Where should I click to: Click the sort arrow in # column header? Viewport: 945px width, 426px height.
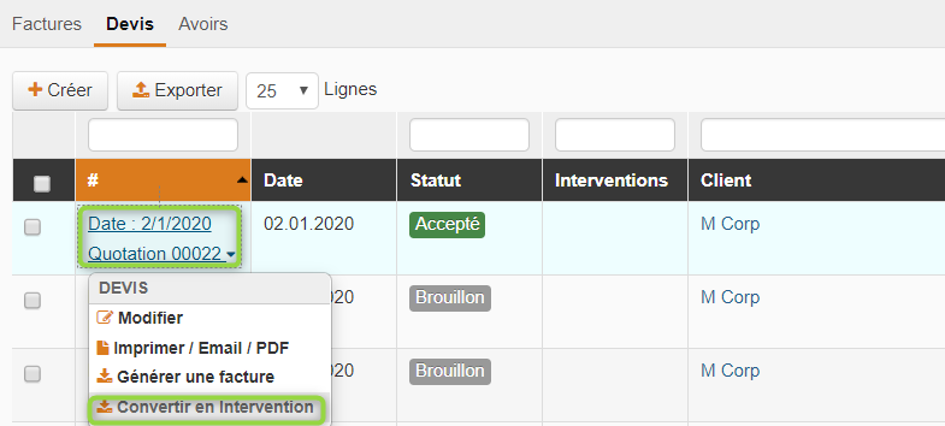(x=242, y=180)
